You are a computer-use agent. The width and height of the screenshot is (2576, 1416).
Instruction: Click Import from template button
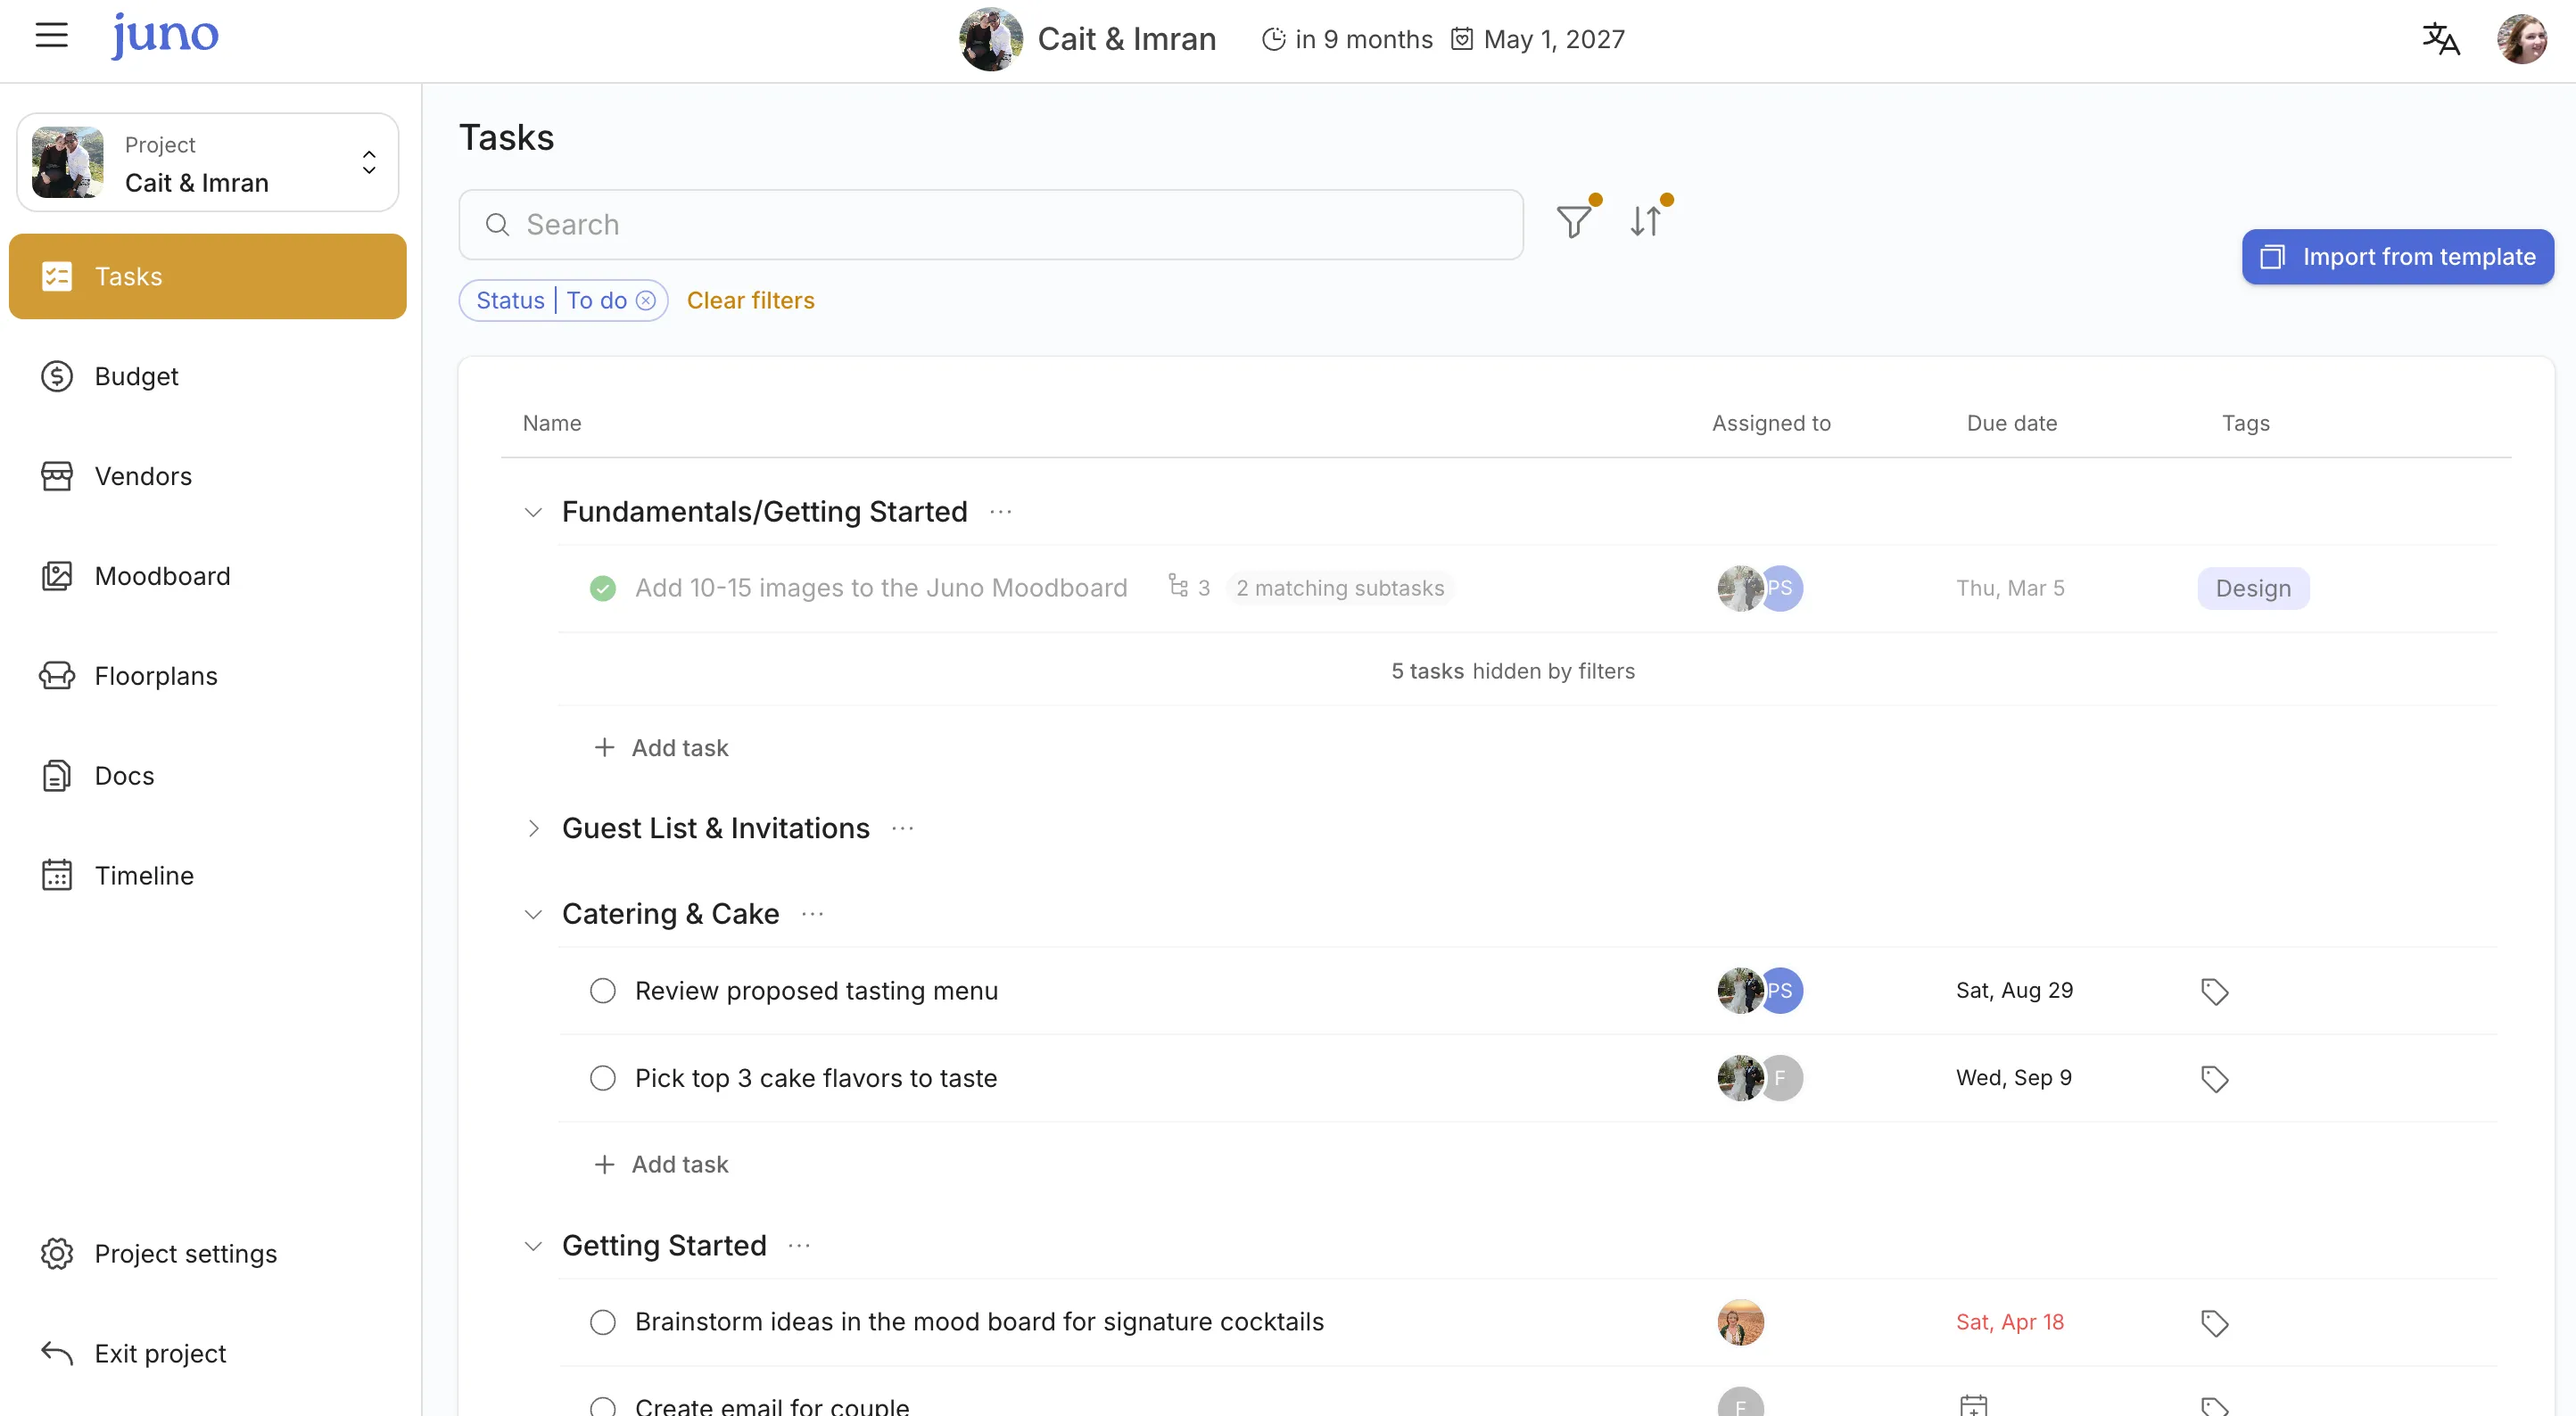2397,257
